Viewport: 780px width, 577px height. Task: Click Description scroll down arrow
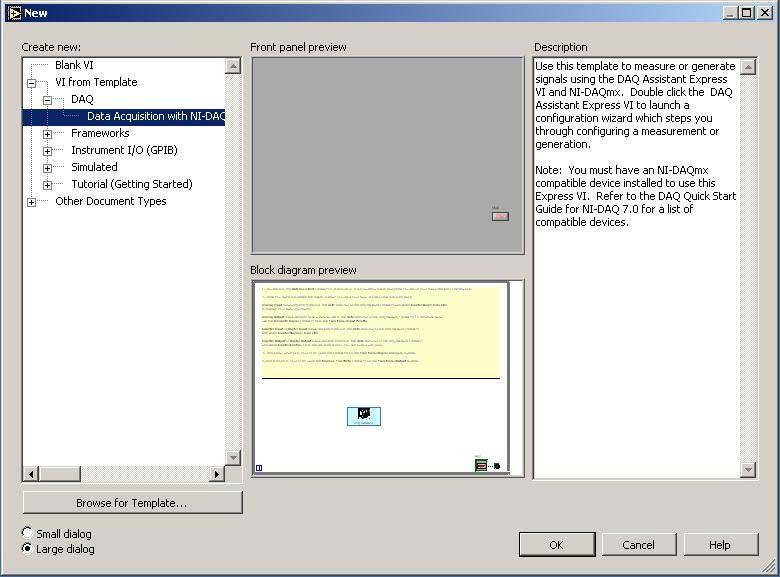pyautogui.click(x=748, y=470)
